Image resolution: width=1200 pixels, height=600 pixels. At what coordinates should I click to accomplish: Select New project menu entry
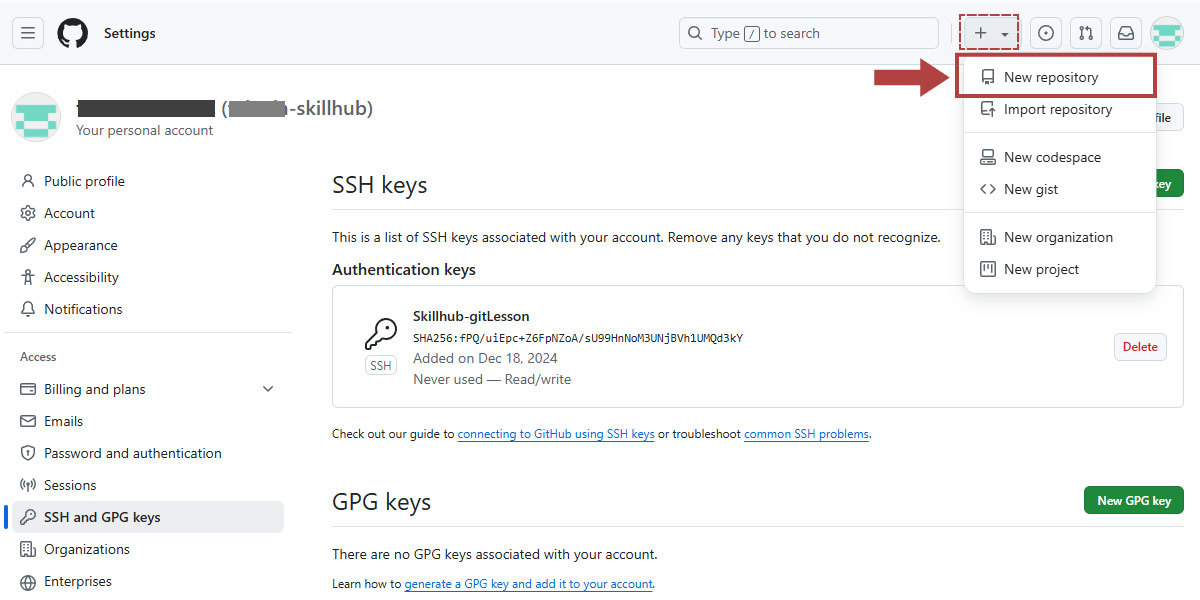(x=1059, y=269)
